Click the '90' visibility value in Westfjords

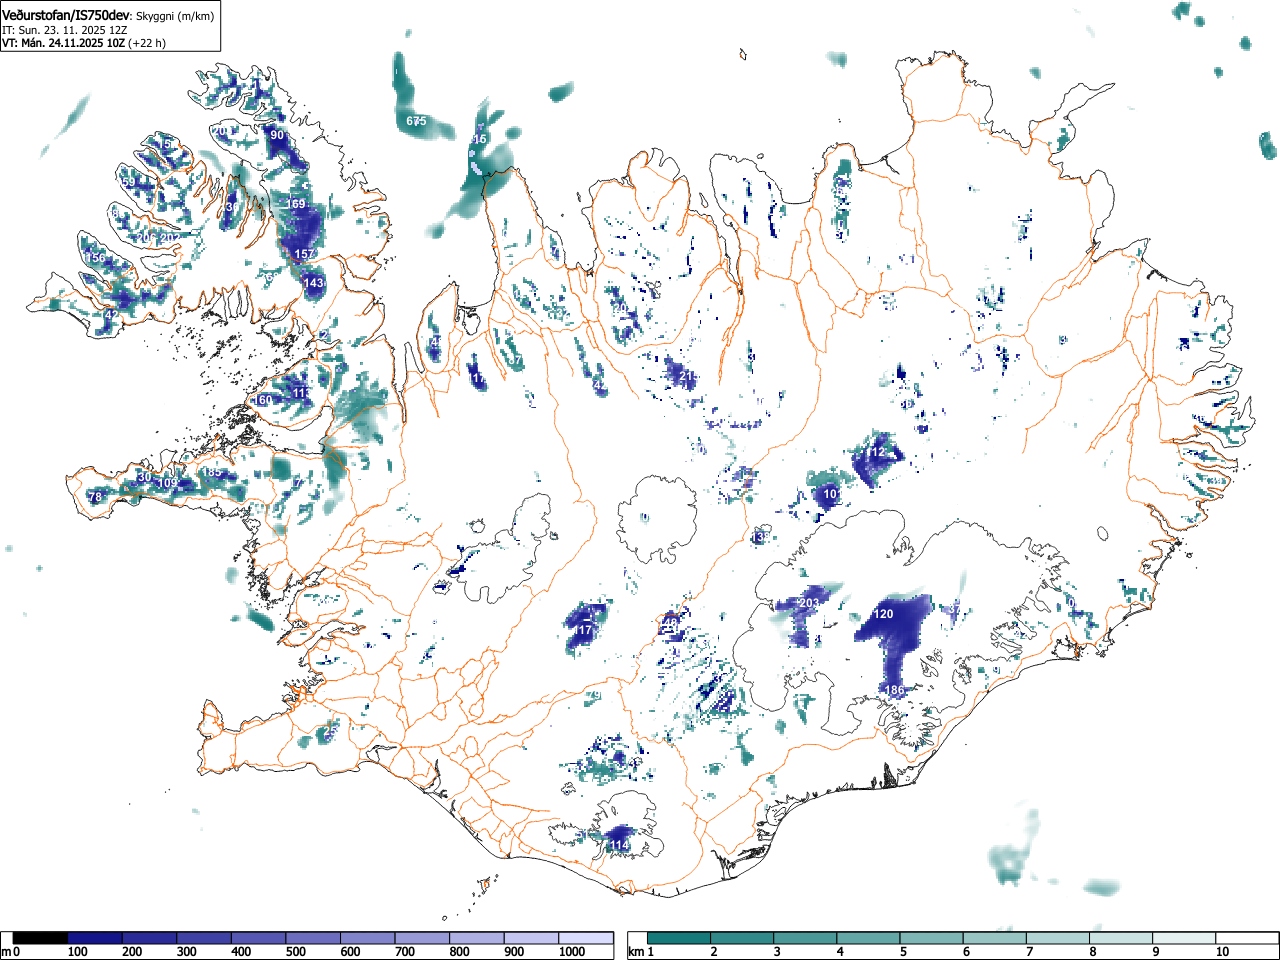(277, 135)
